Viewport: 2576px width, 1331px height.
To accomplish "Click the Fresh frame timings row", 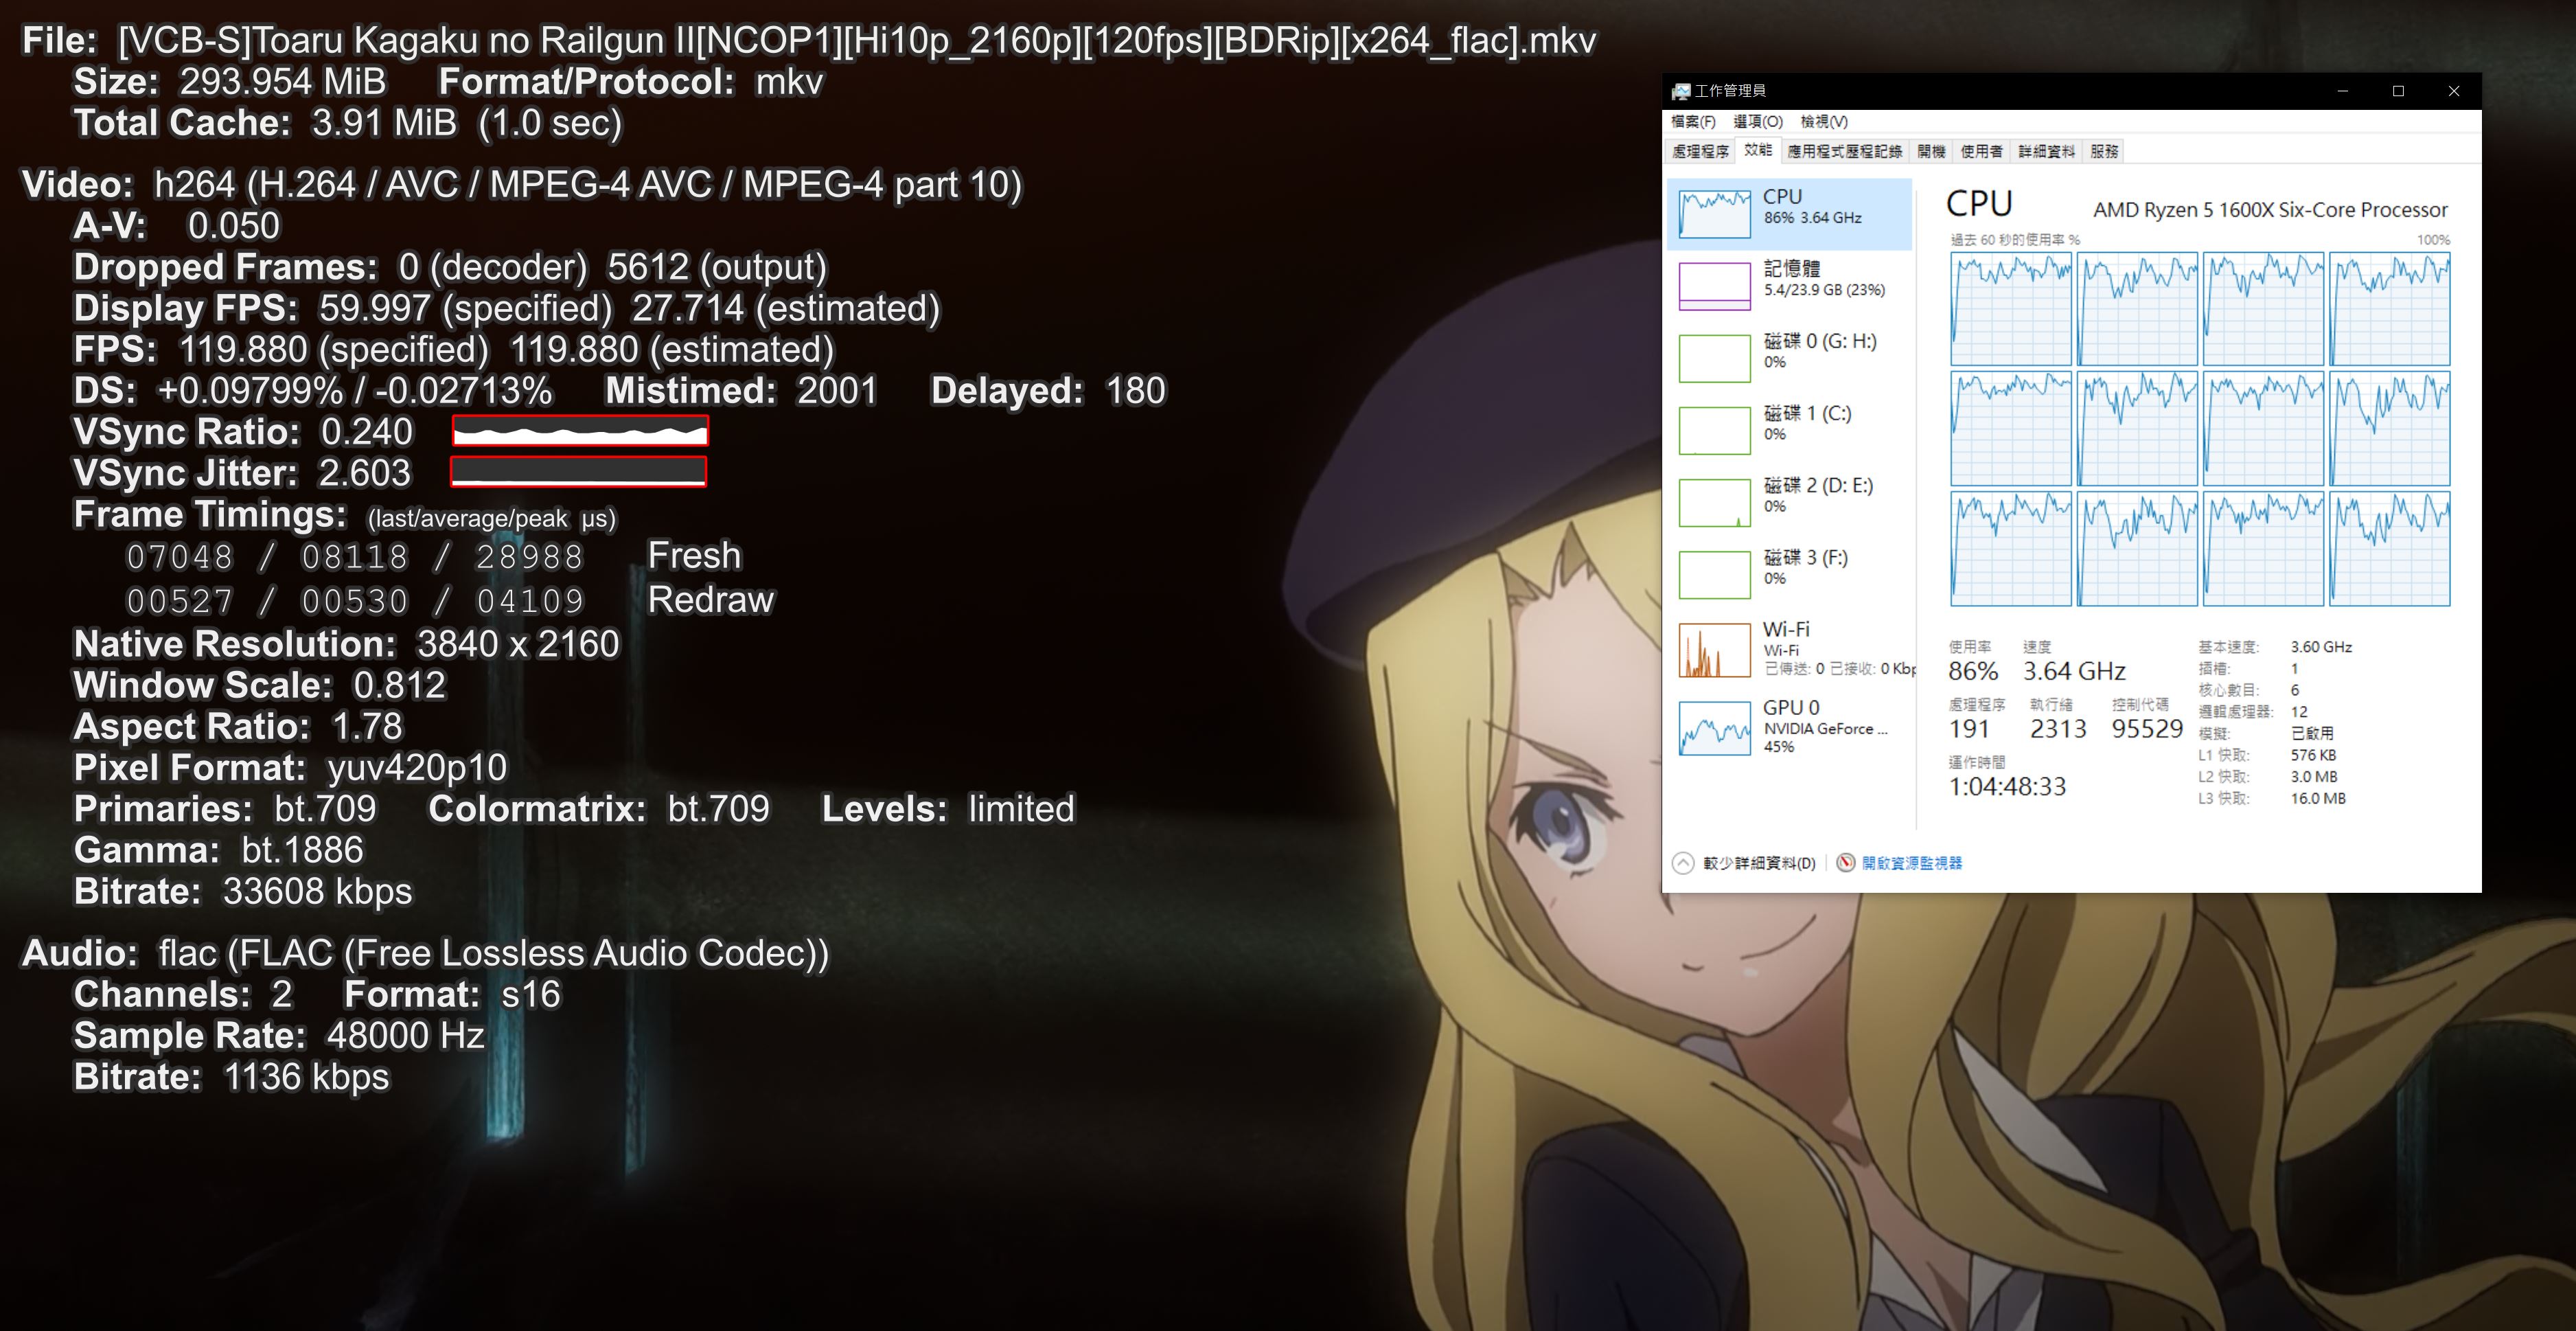I will point(434,556).
